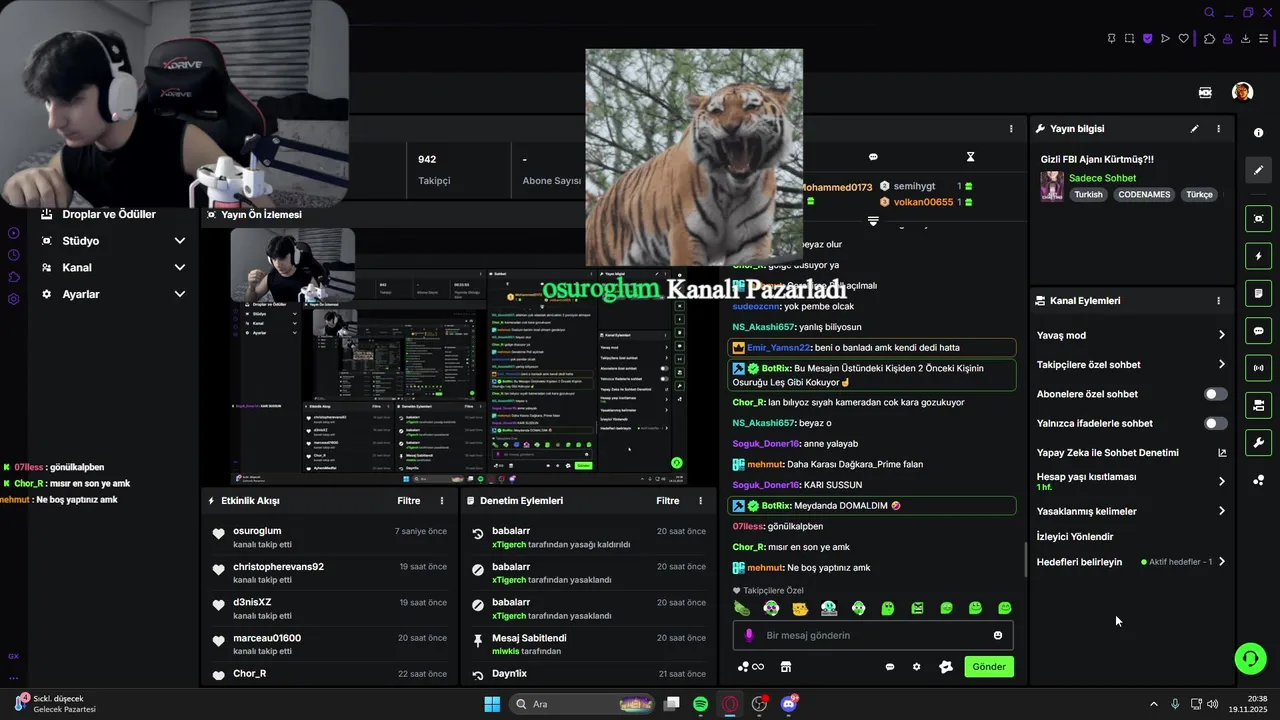Viewport: 1280px width, 720px height.
Task: Click the taskbar volume icon
Action: coord(1212,704)
